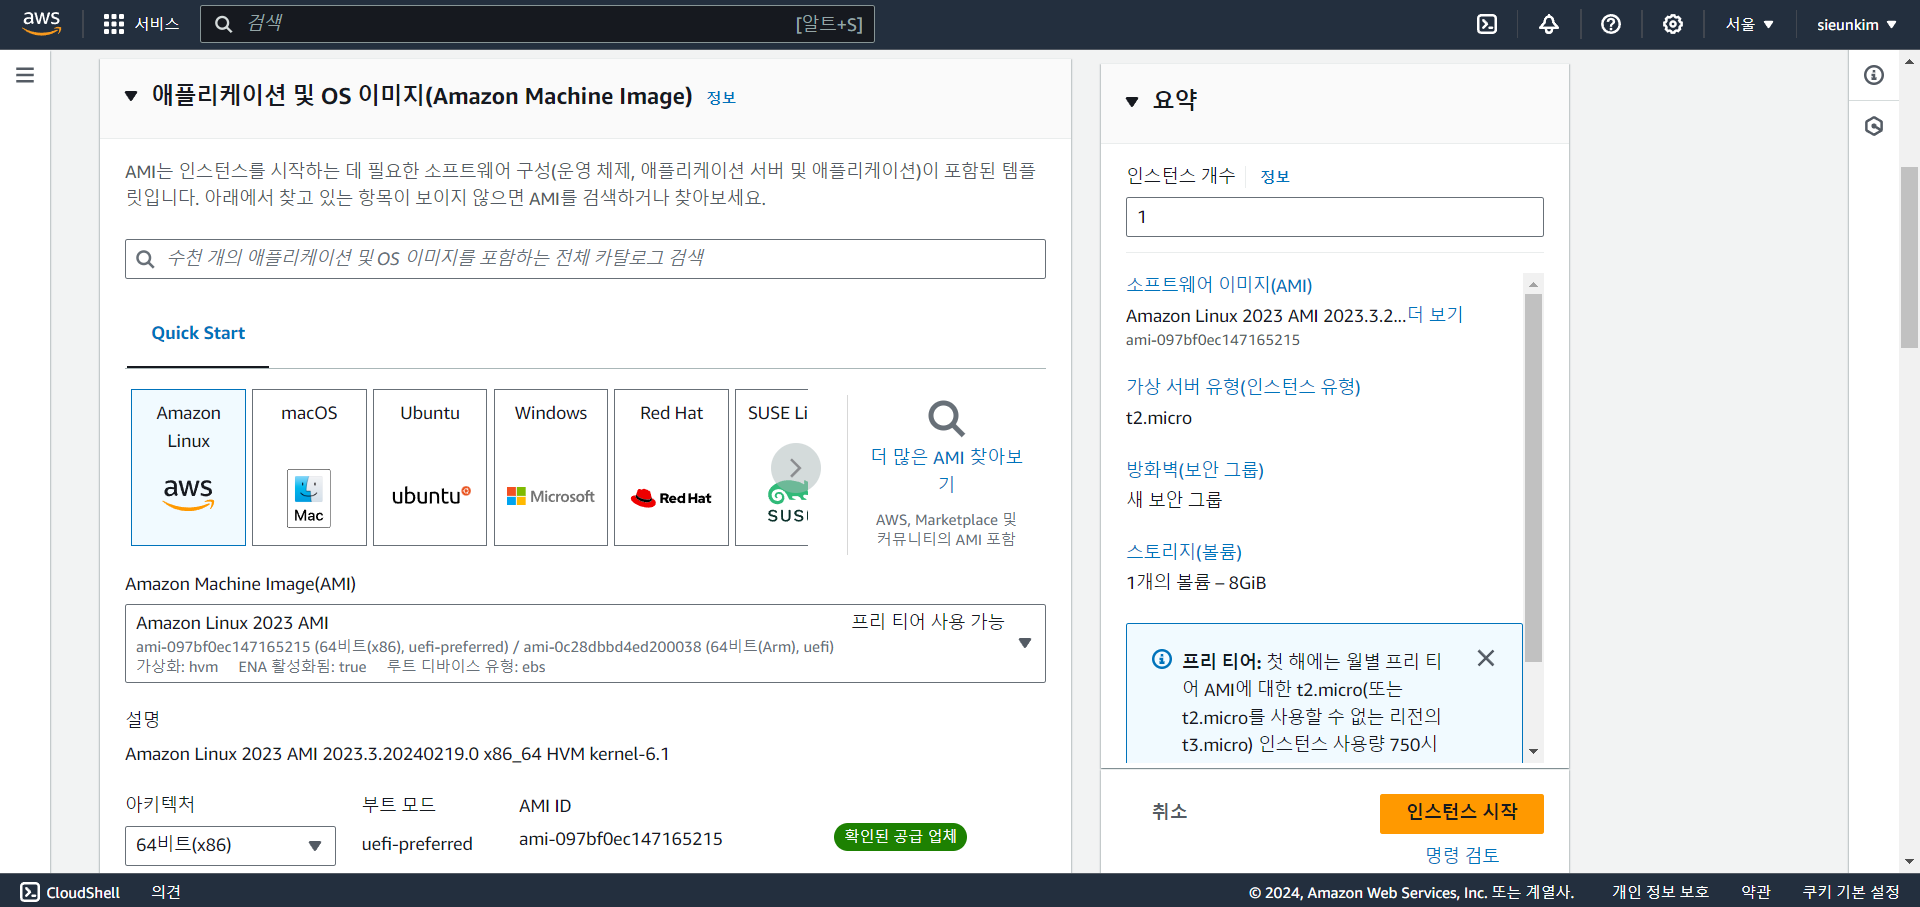
Task: Click the 프리 티어 사용 가능 label
Action: coord(928,621)
